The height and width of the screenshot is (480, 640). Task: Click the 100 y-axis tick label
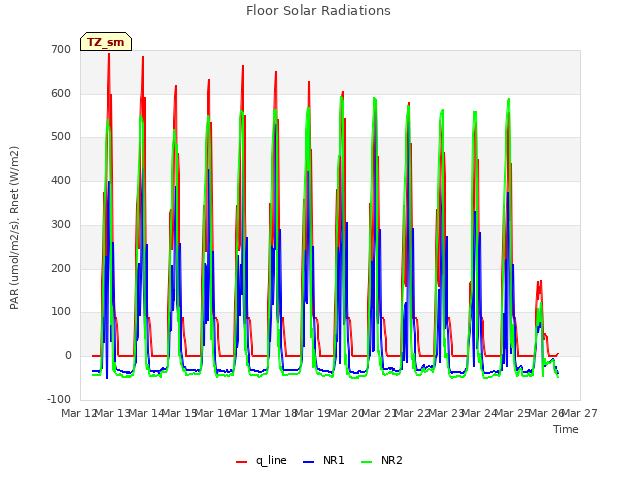[x=61, y=312]
